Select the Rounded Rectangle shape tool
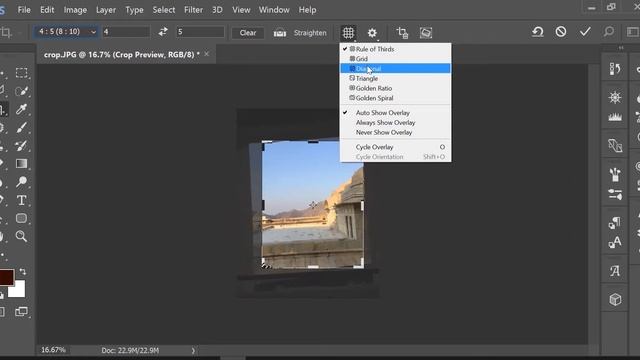640x360 pixels. pyautogui.click(x=22, y=218)
